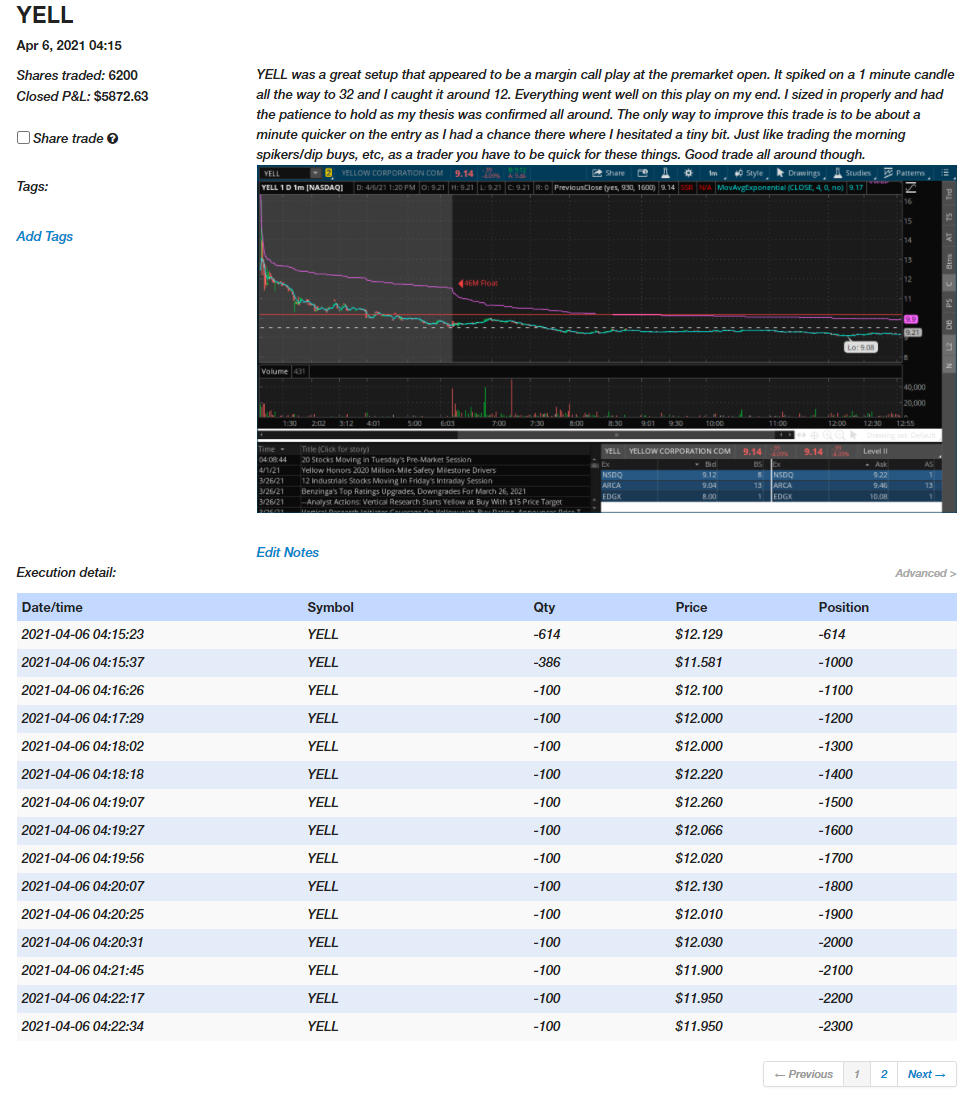
Task: Click the $12.020 price cell
Action: point(699,859)
